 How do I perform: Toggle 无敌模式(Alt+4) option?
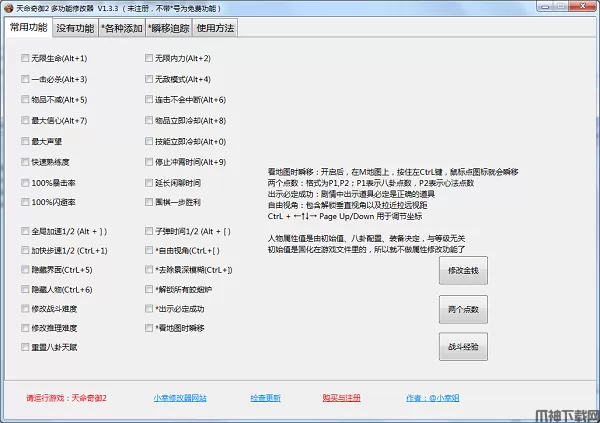pos(149,79)
